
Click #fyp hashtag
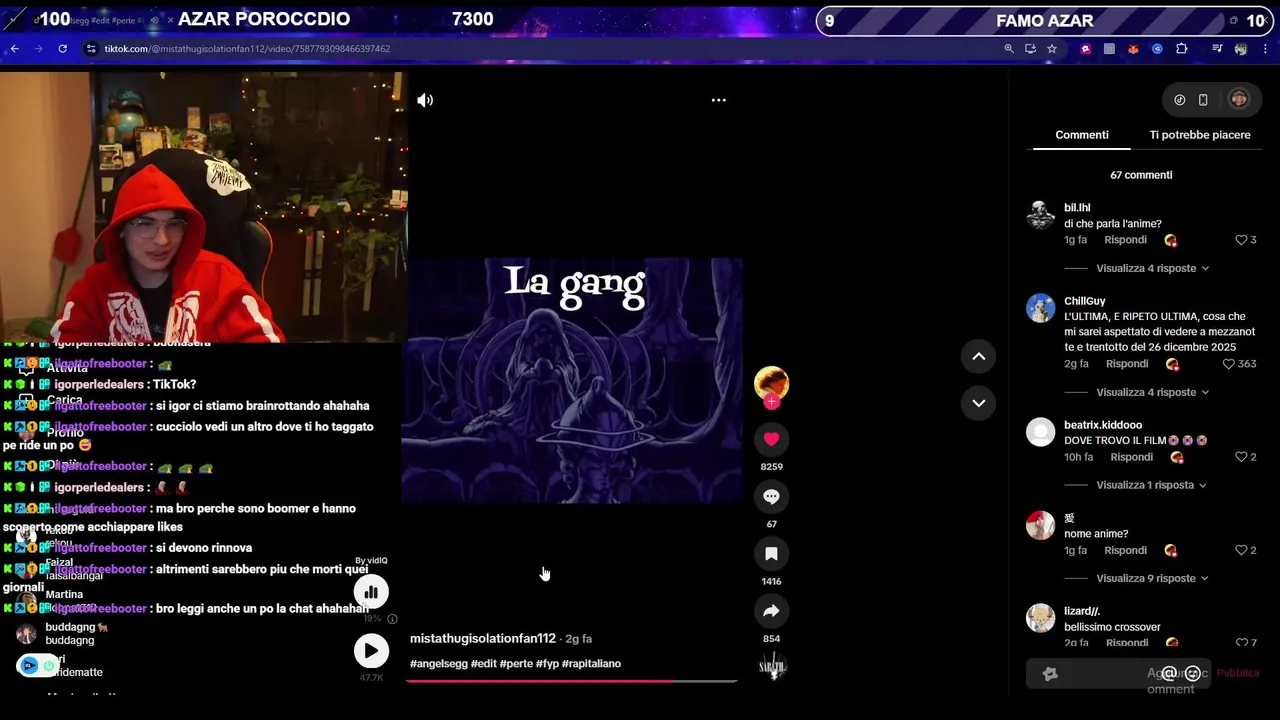click(547, 664)
